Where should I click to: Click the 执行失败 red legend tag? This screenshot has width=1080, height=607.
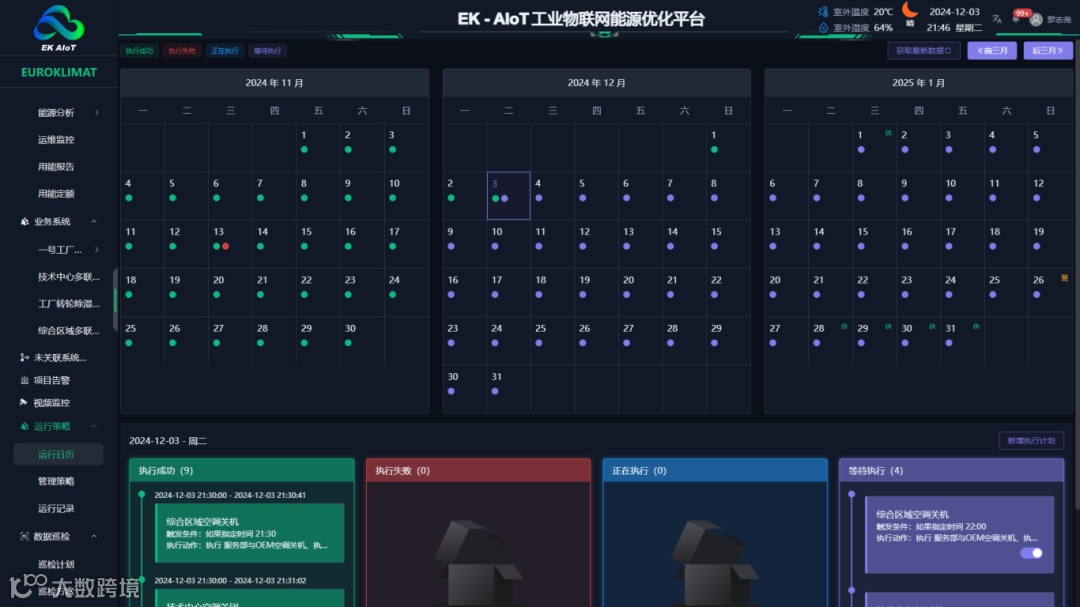(x=182, y=51)
